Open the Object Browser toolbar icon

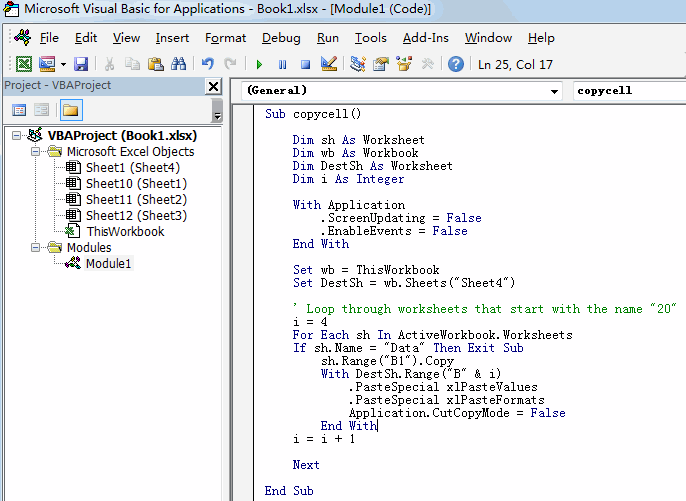[x=404, y=64]
